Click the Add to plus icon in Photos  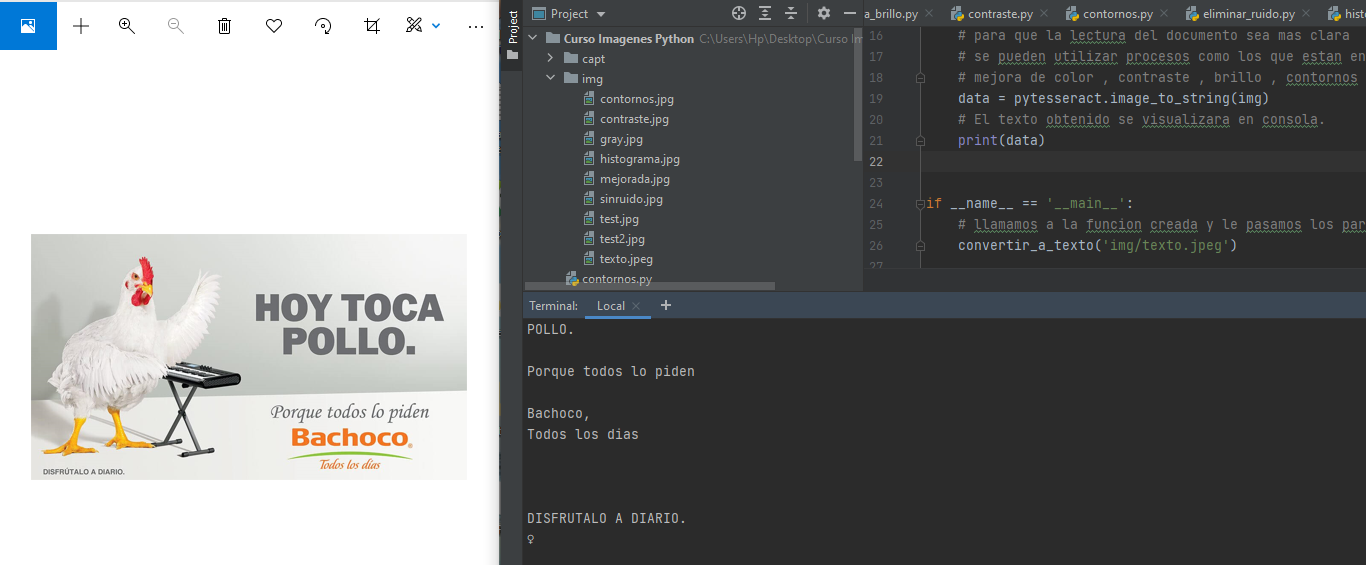(x=81, y=26)
